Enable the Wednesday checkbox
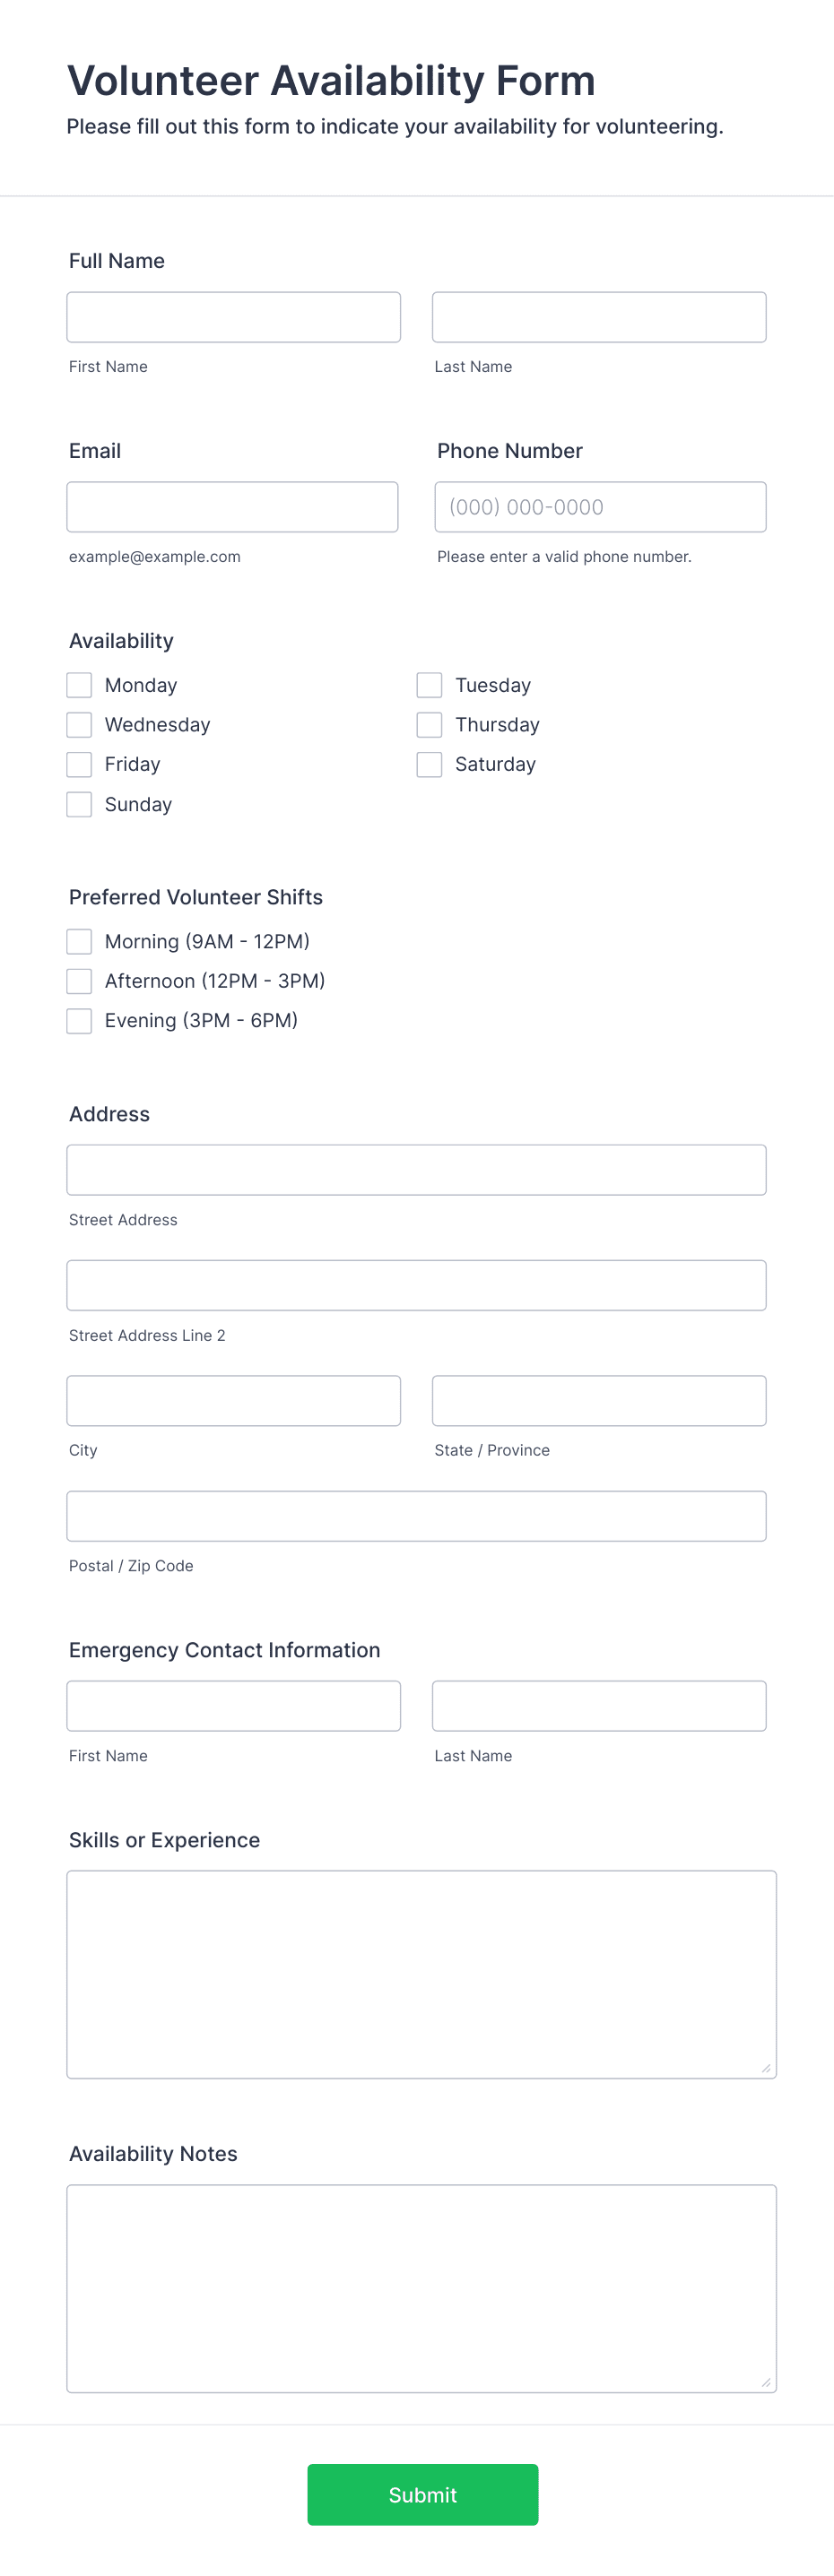 coord(79,724)
